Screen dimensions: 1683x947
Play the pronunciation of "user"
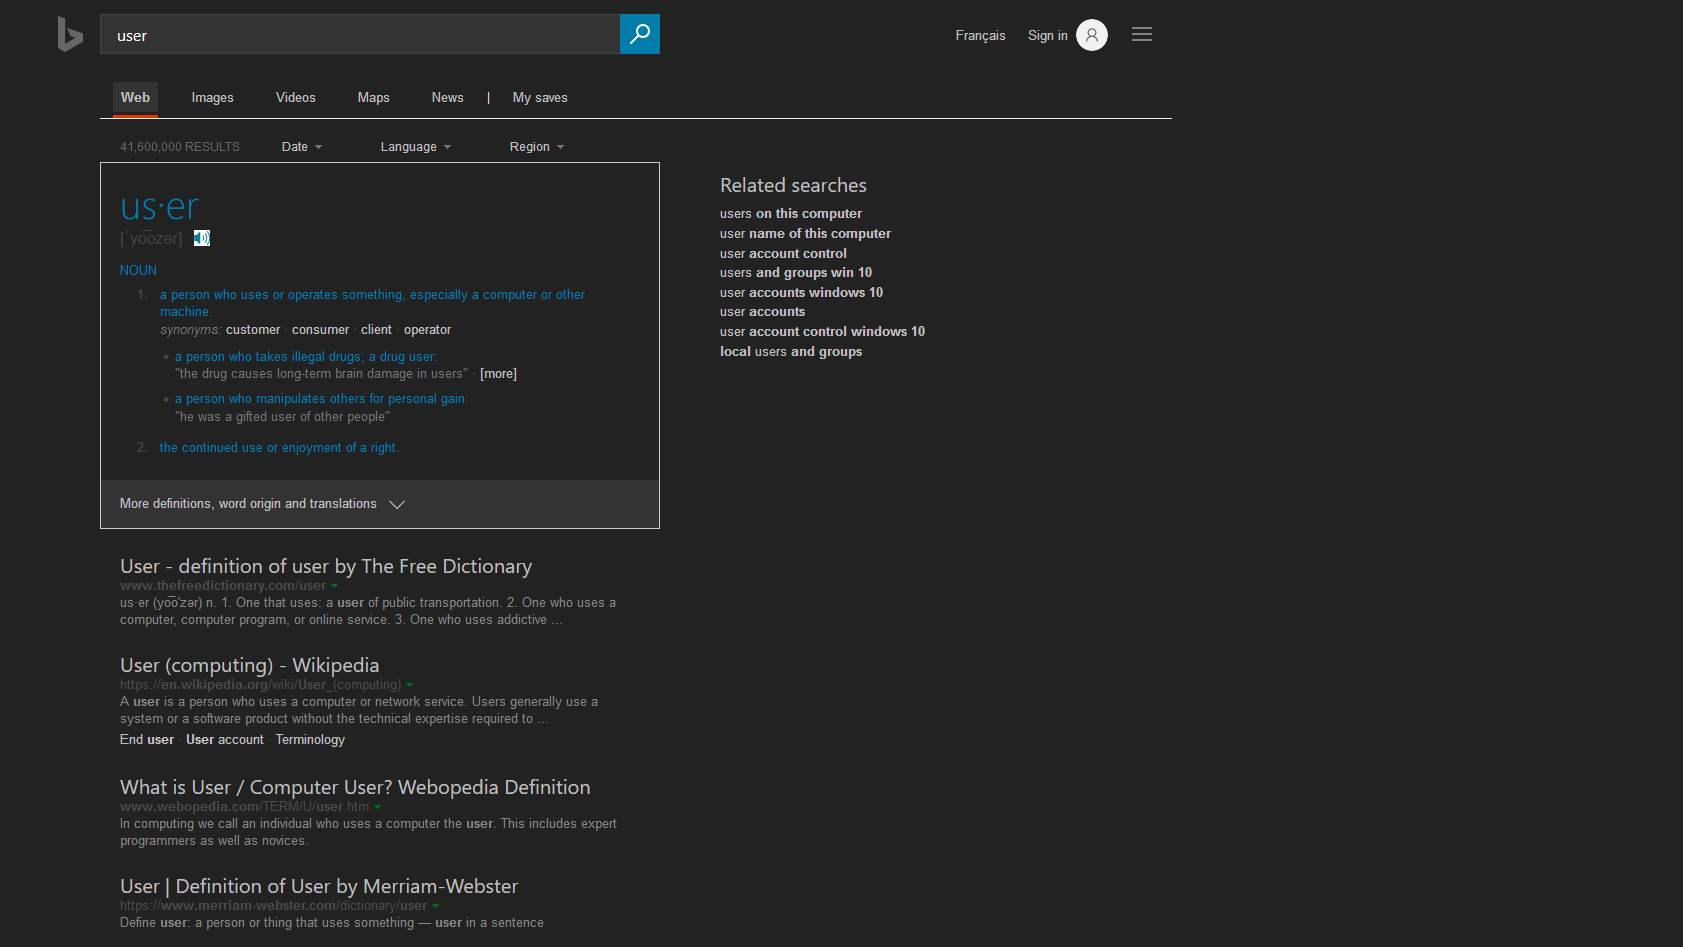201,238
